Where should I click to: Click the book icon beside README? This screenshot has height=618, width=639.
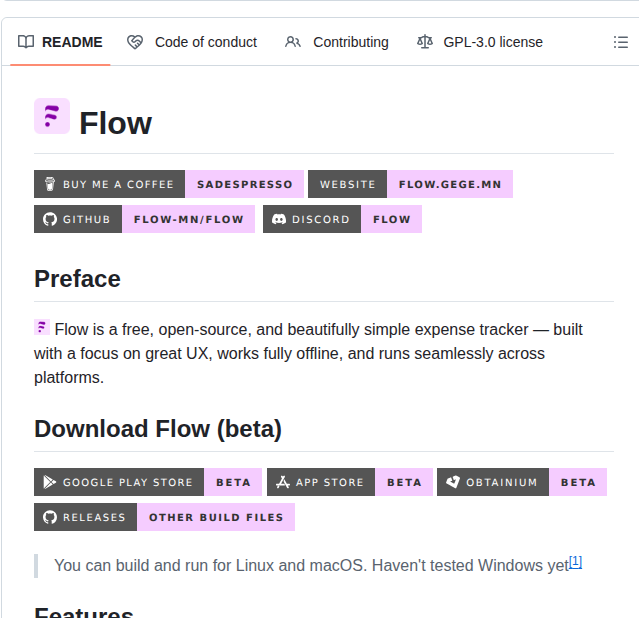pyautogui.click(x=26, y=42)
